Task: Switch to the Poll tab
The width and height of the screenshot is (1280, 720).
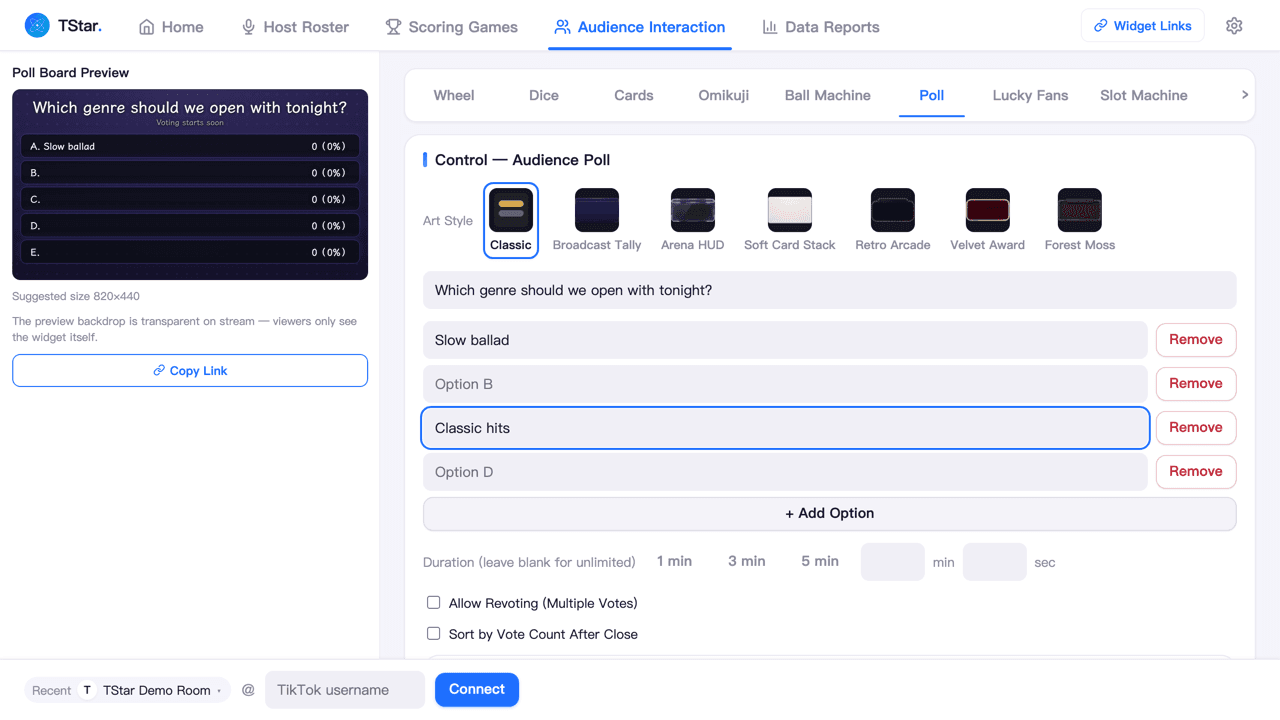Action: tap(932, 95)
